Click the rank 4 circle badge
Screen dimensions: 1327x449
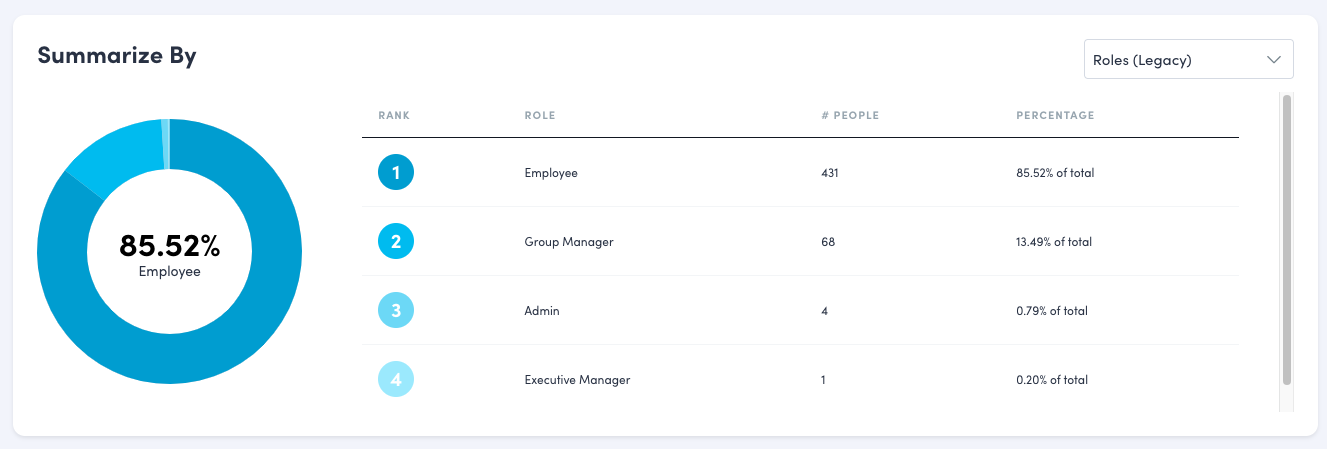[x=396, y=380]
